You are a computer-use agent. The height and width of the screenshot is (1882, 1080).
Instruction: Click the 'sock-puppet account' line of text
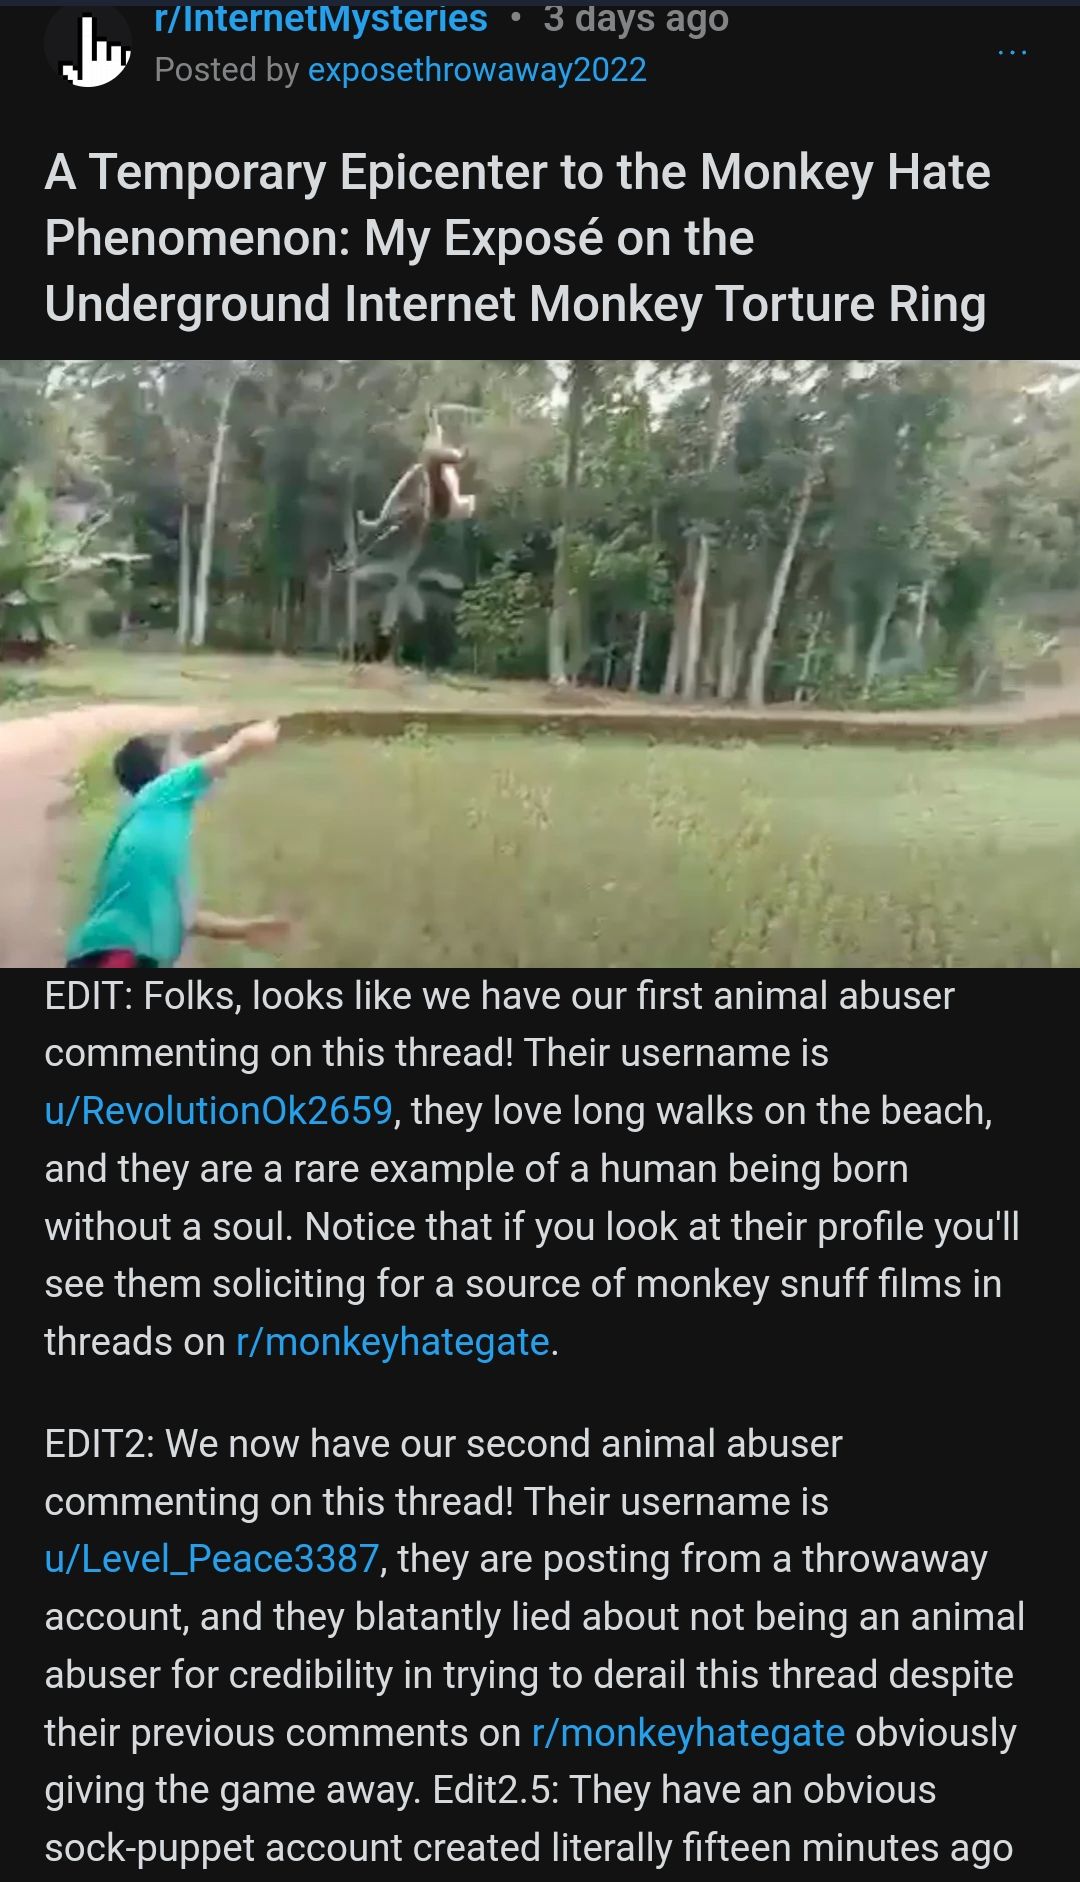pyautogui.click(x=529, y=1848)
